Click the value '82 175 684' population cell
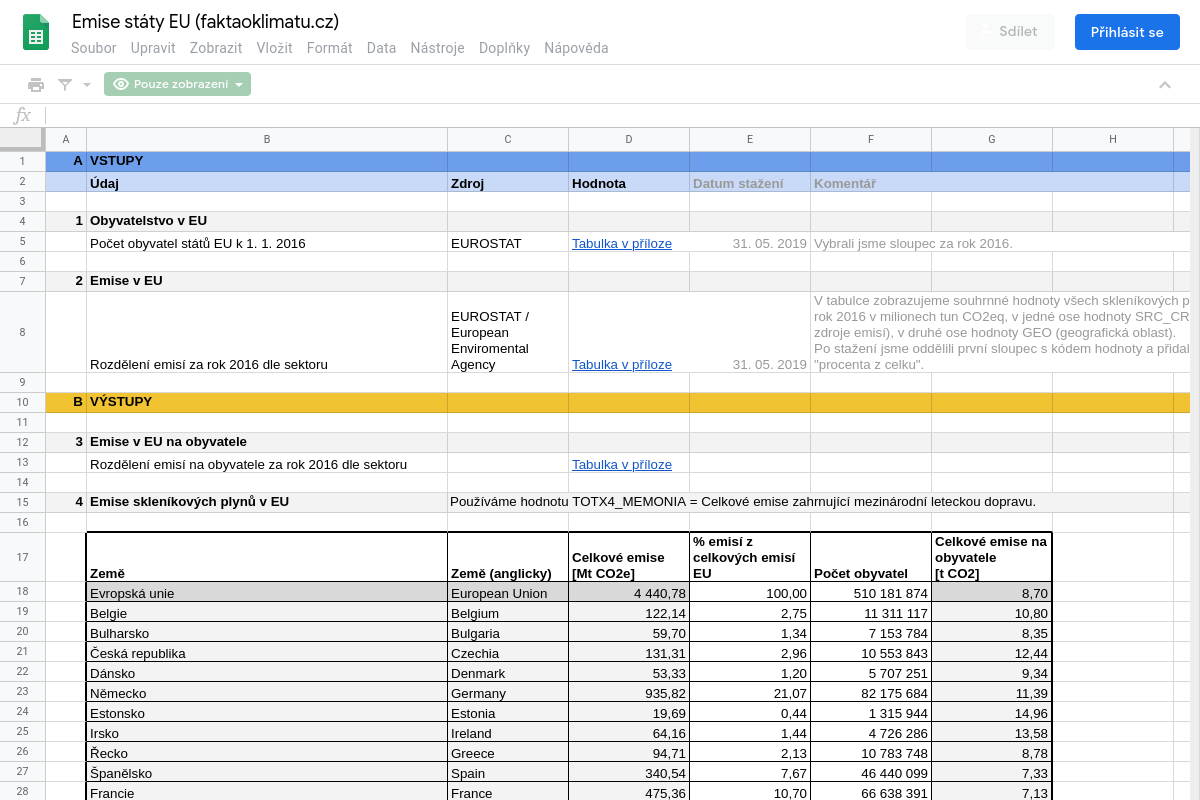Screen dimensions: 1200x800 [x=871, y=693]
